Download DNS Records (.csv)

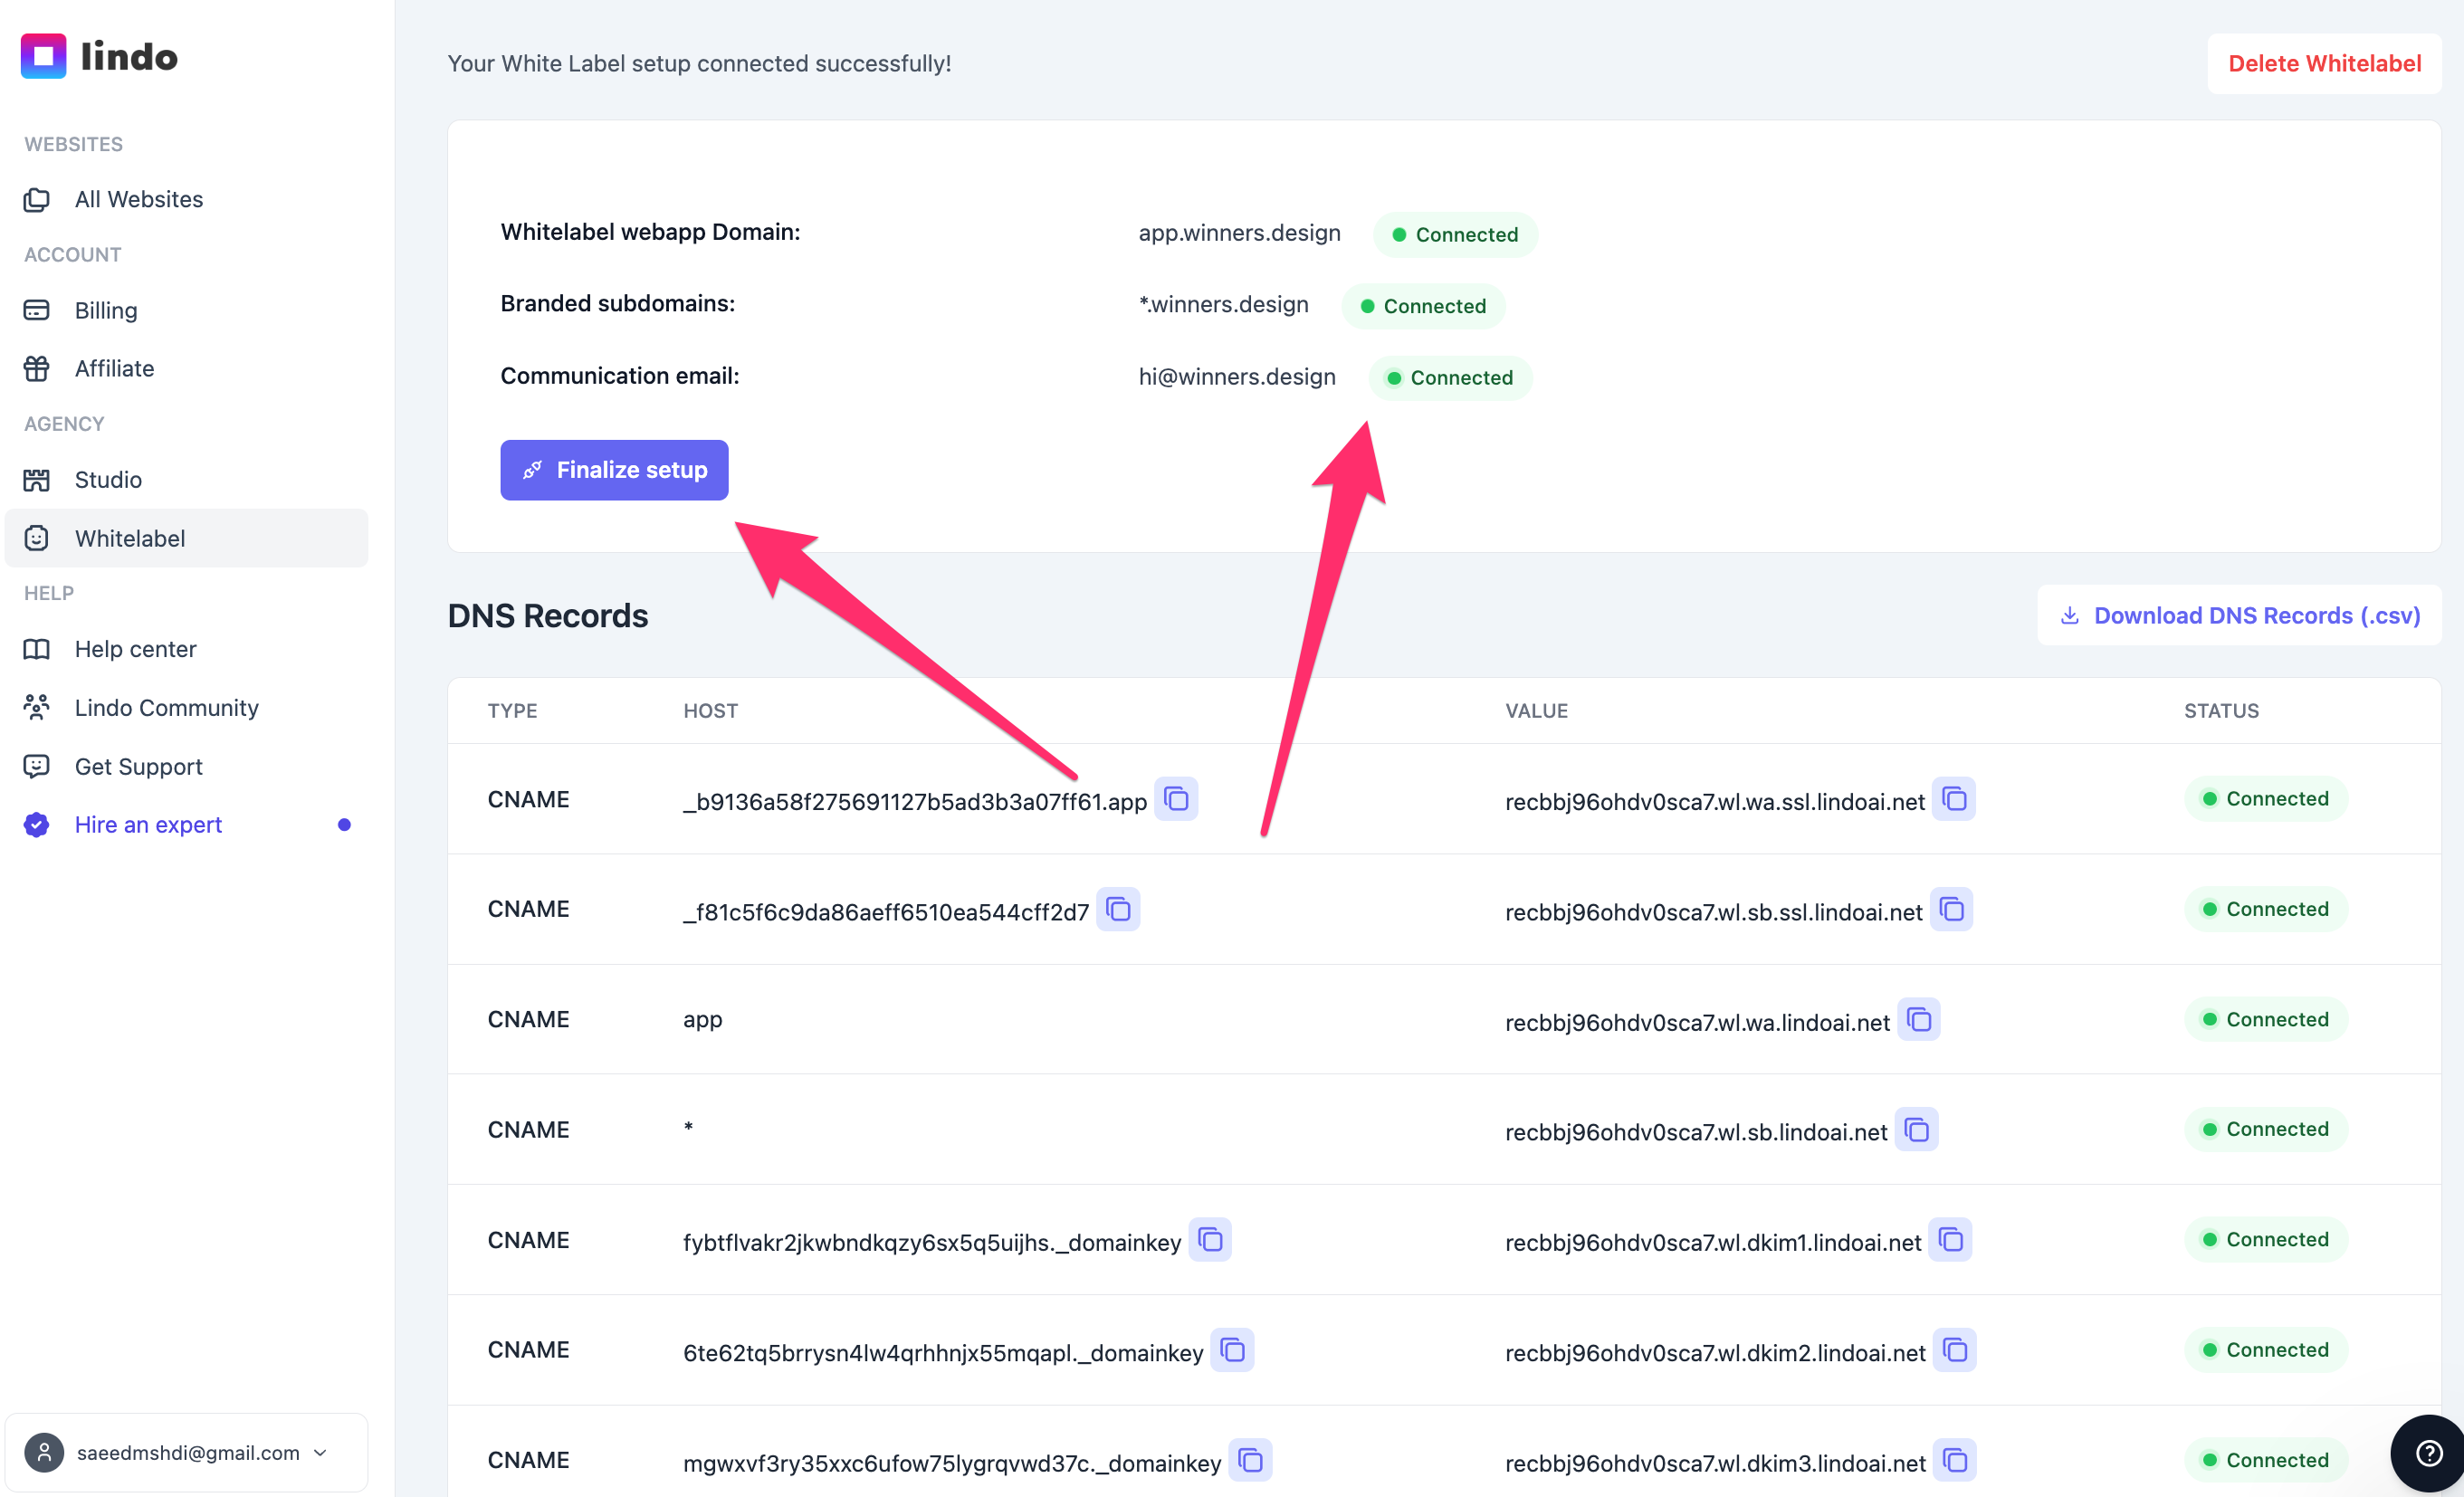(2239, 615)
